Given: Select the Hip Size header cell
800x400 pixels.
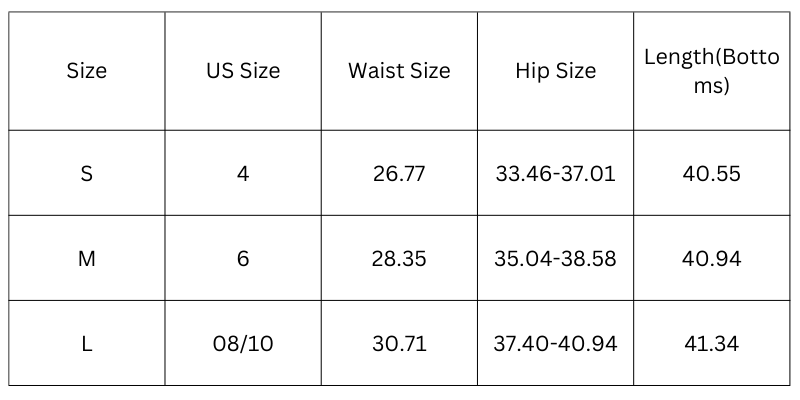Looking at the screenshot, I should click(555, 71).
